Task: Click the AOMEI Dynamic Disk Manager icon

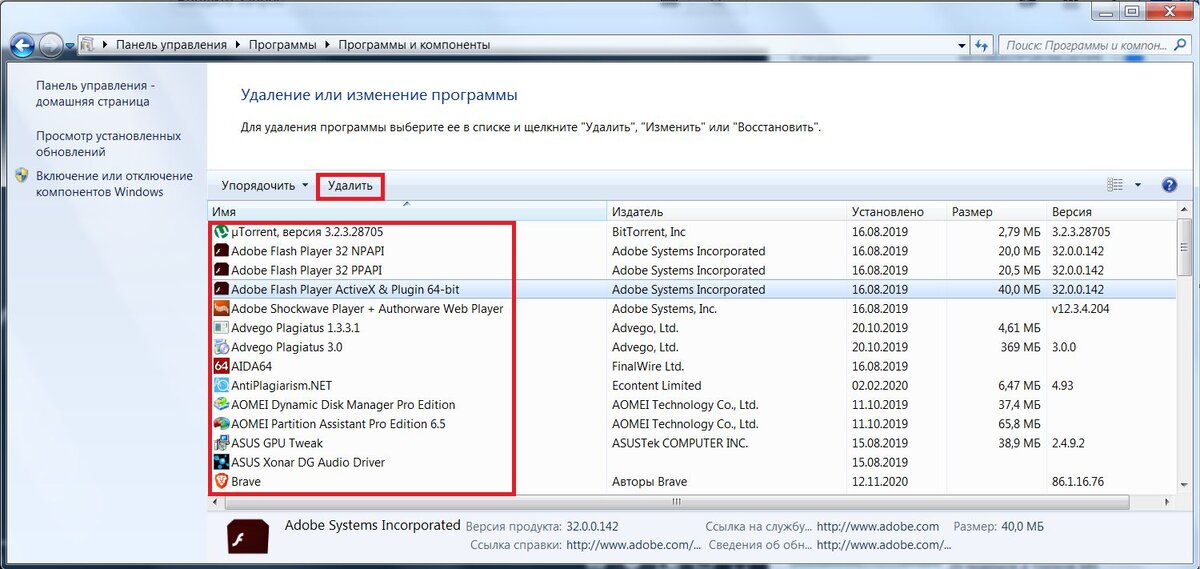Action: click(x=222, y=405)
